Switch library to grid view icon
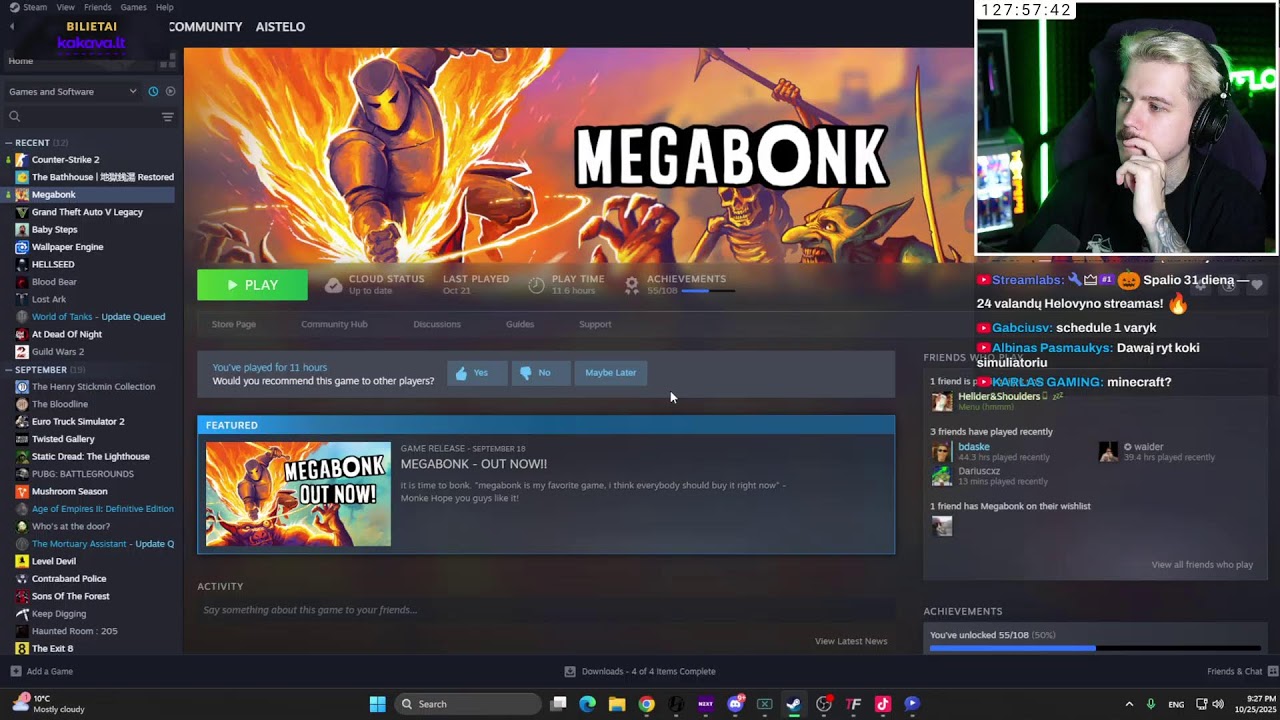This screenshot has width=1280, height=720. click(167, 62)
